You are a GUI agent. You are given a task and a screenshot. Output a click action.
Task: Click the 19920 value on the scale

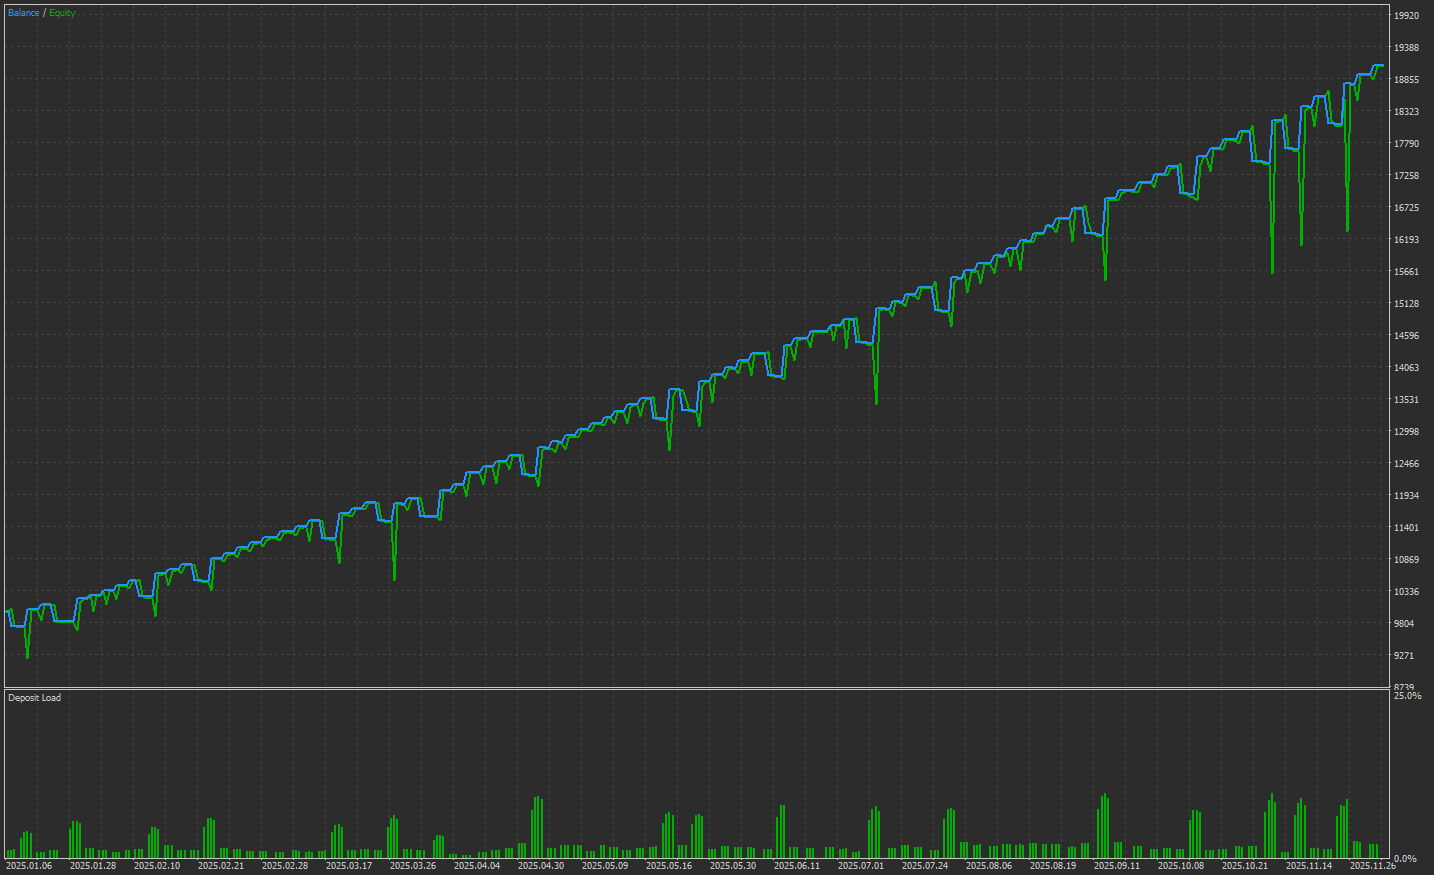pyautogui.click(x=1407, y=16)
